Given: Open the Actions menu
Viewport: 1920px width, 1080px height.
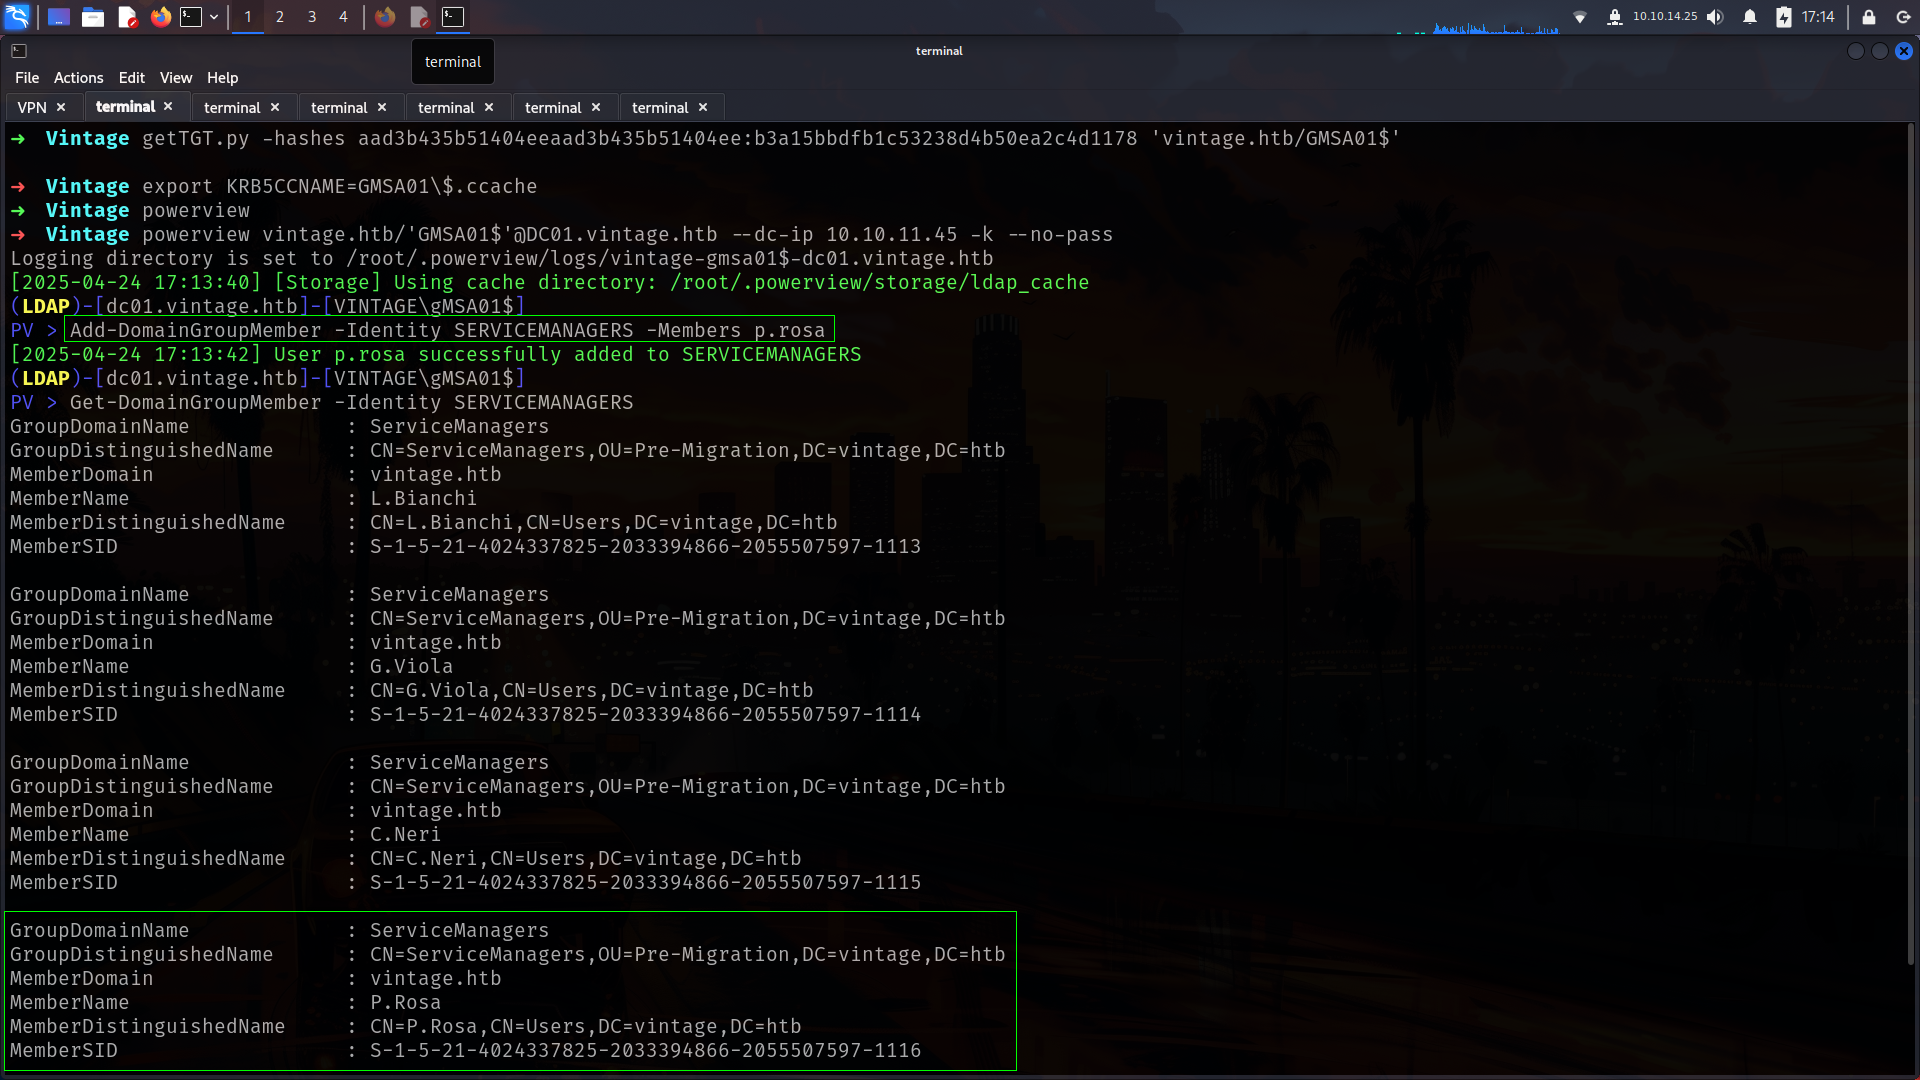Looking at the screenshot, I should (x=78, y=77).
